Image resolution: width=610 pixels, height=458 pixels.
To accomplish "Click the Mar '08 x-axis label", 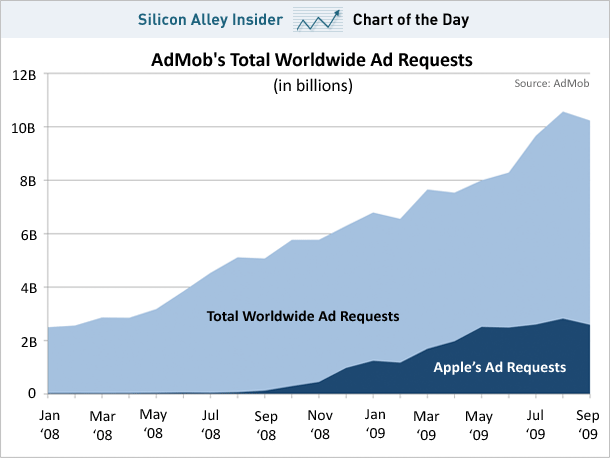I will 102,425.
